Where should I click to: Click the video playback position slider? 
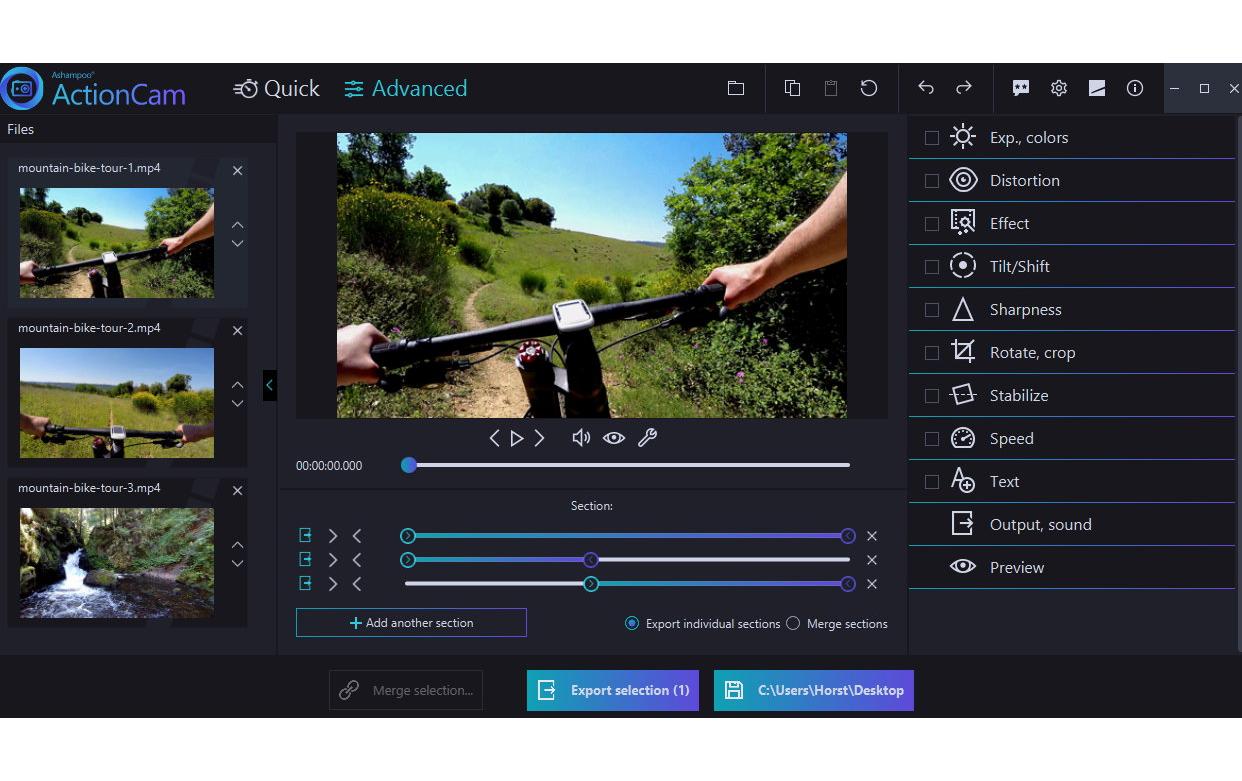tap(630, 465)
